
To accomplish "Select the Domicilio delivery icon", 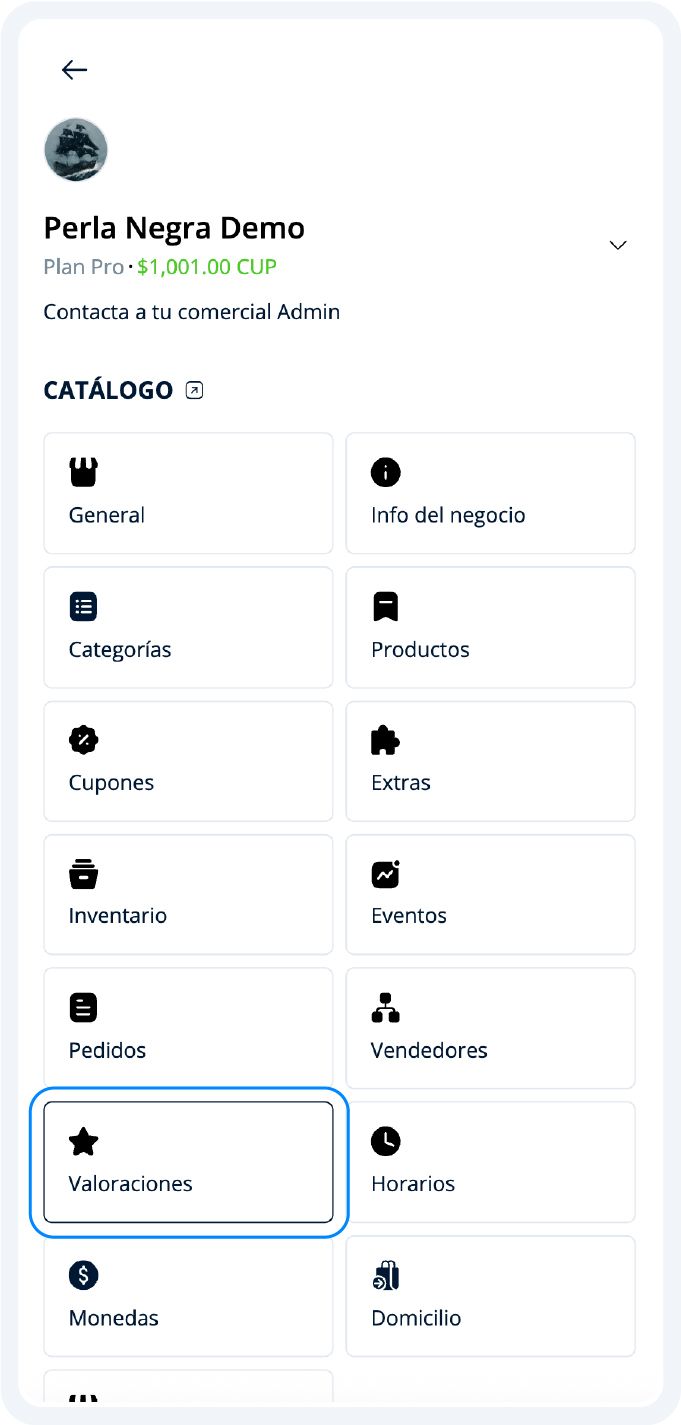I will coord(386,1275).
